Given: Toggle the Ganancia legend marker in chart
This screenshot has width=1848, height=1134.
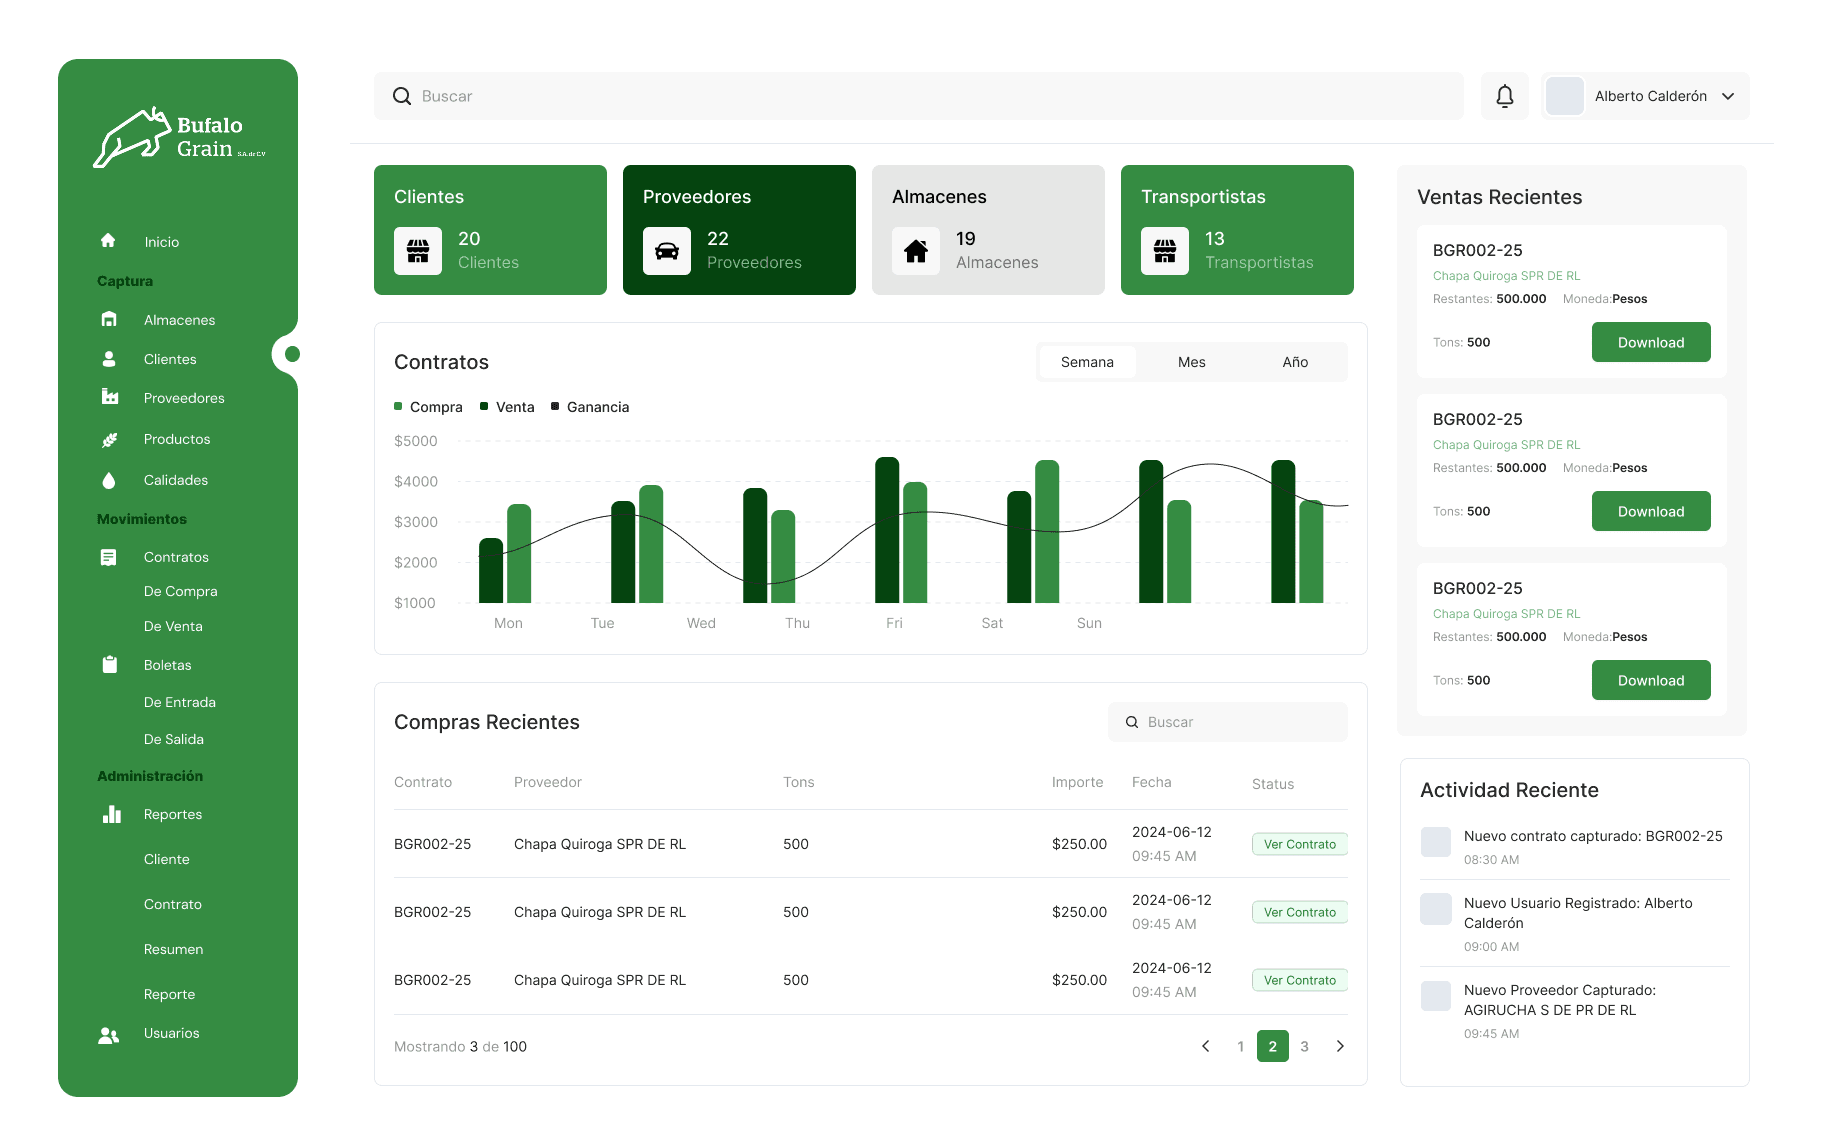Looking at the screenshot, I should [x=555, y=406].
